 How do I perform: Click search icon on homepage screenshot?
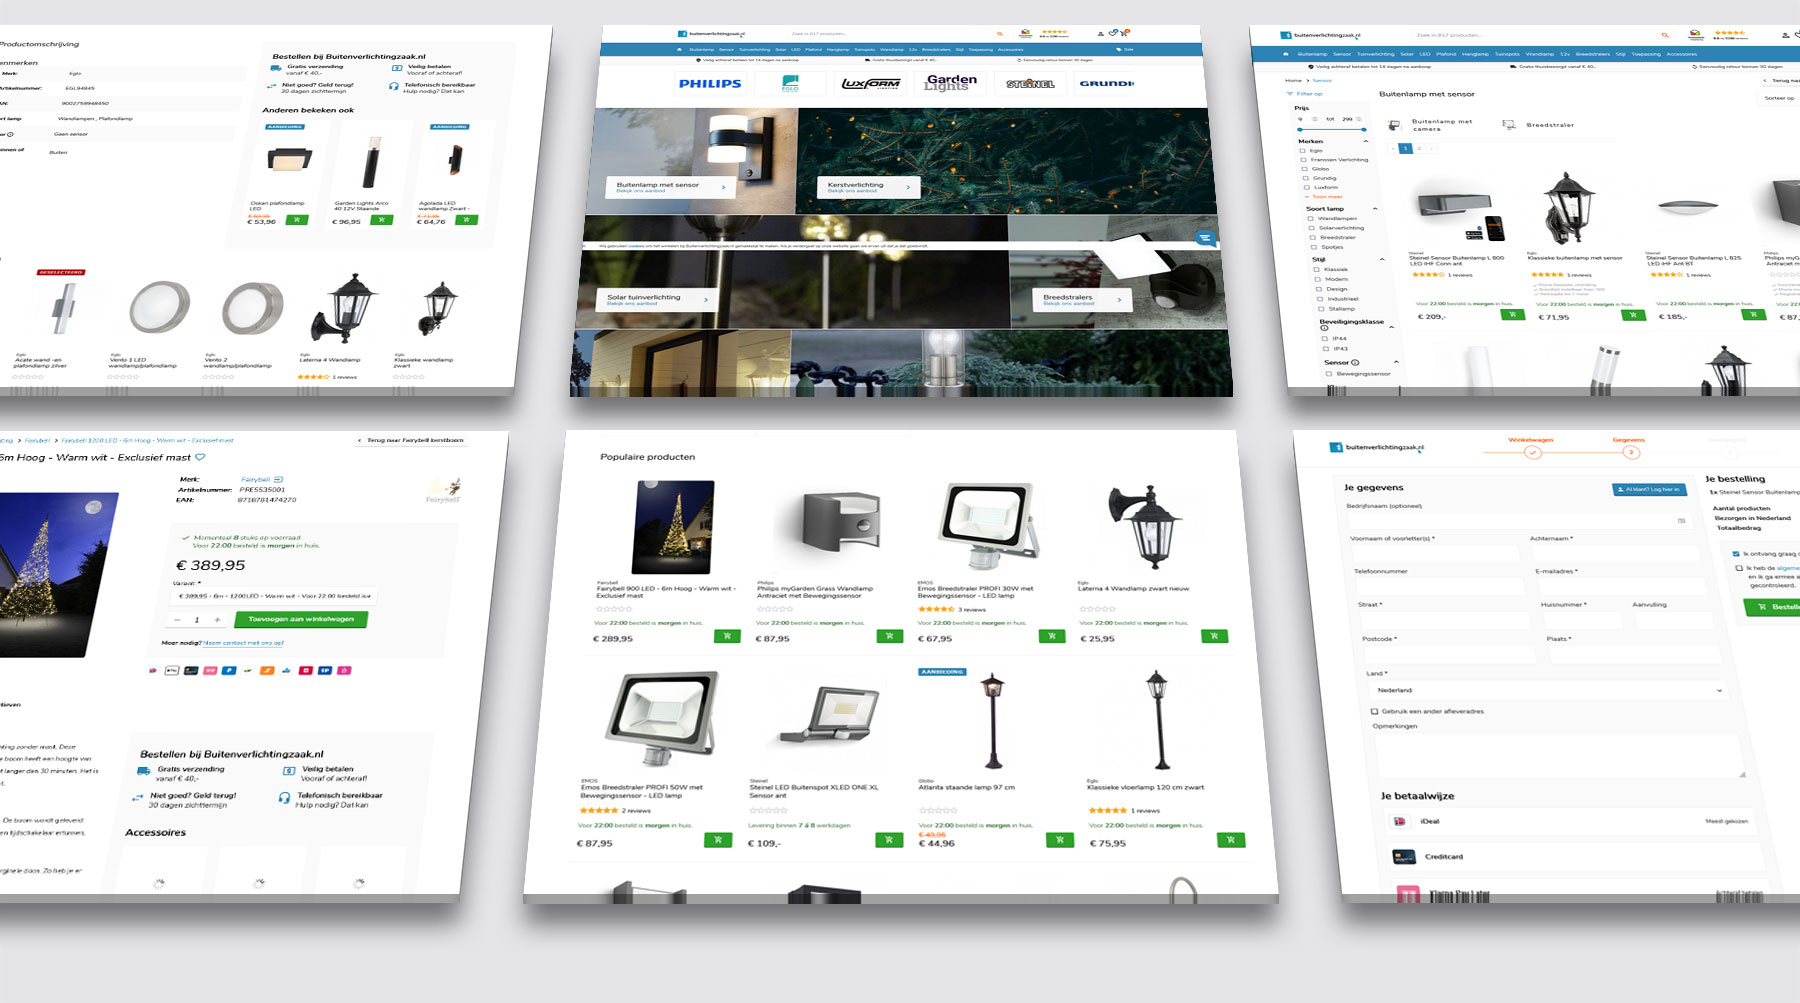point(1000,34)
